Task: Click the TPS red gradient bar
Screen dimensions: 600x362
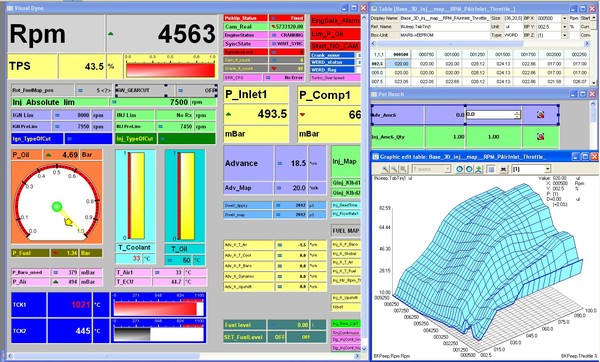Action: [170, 70]
